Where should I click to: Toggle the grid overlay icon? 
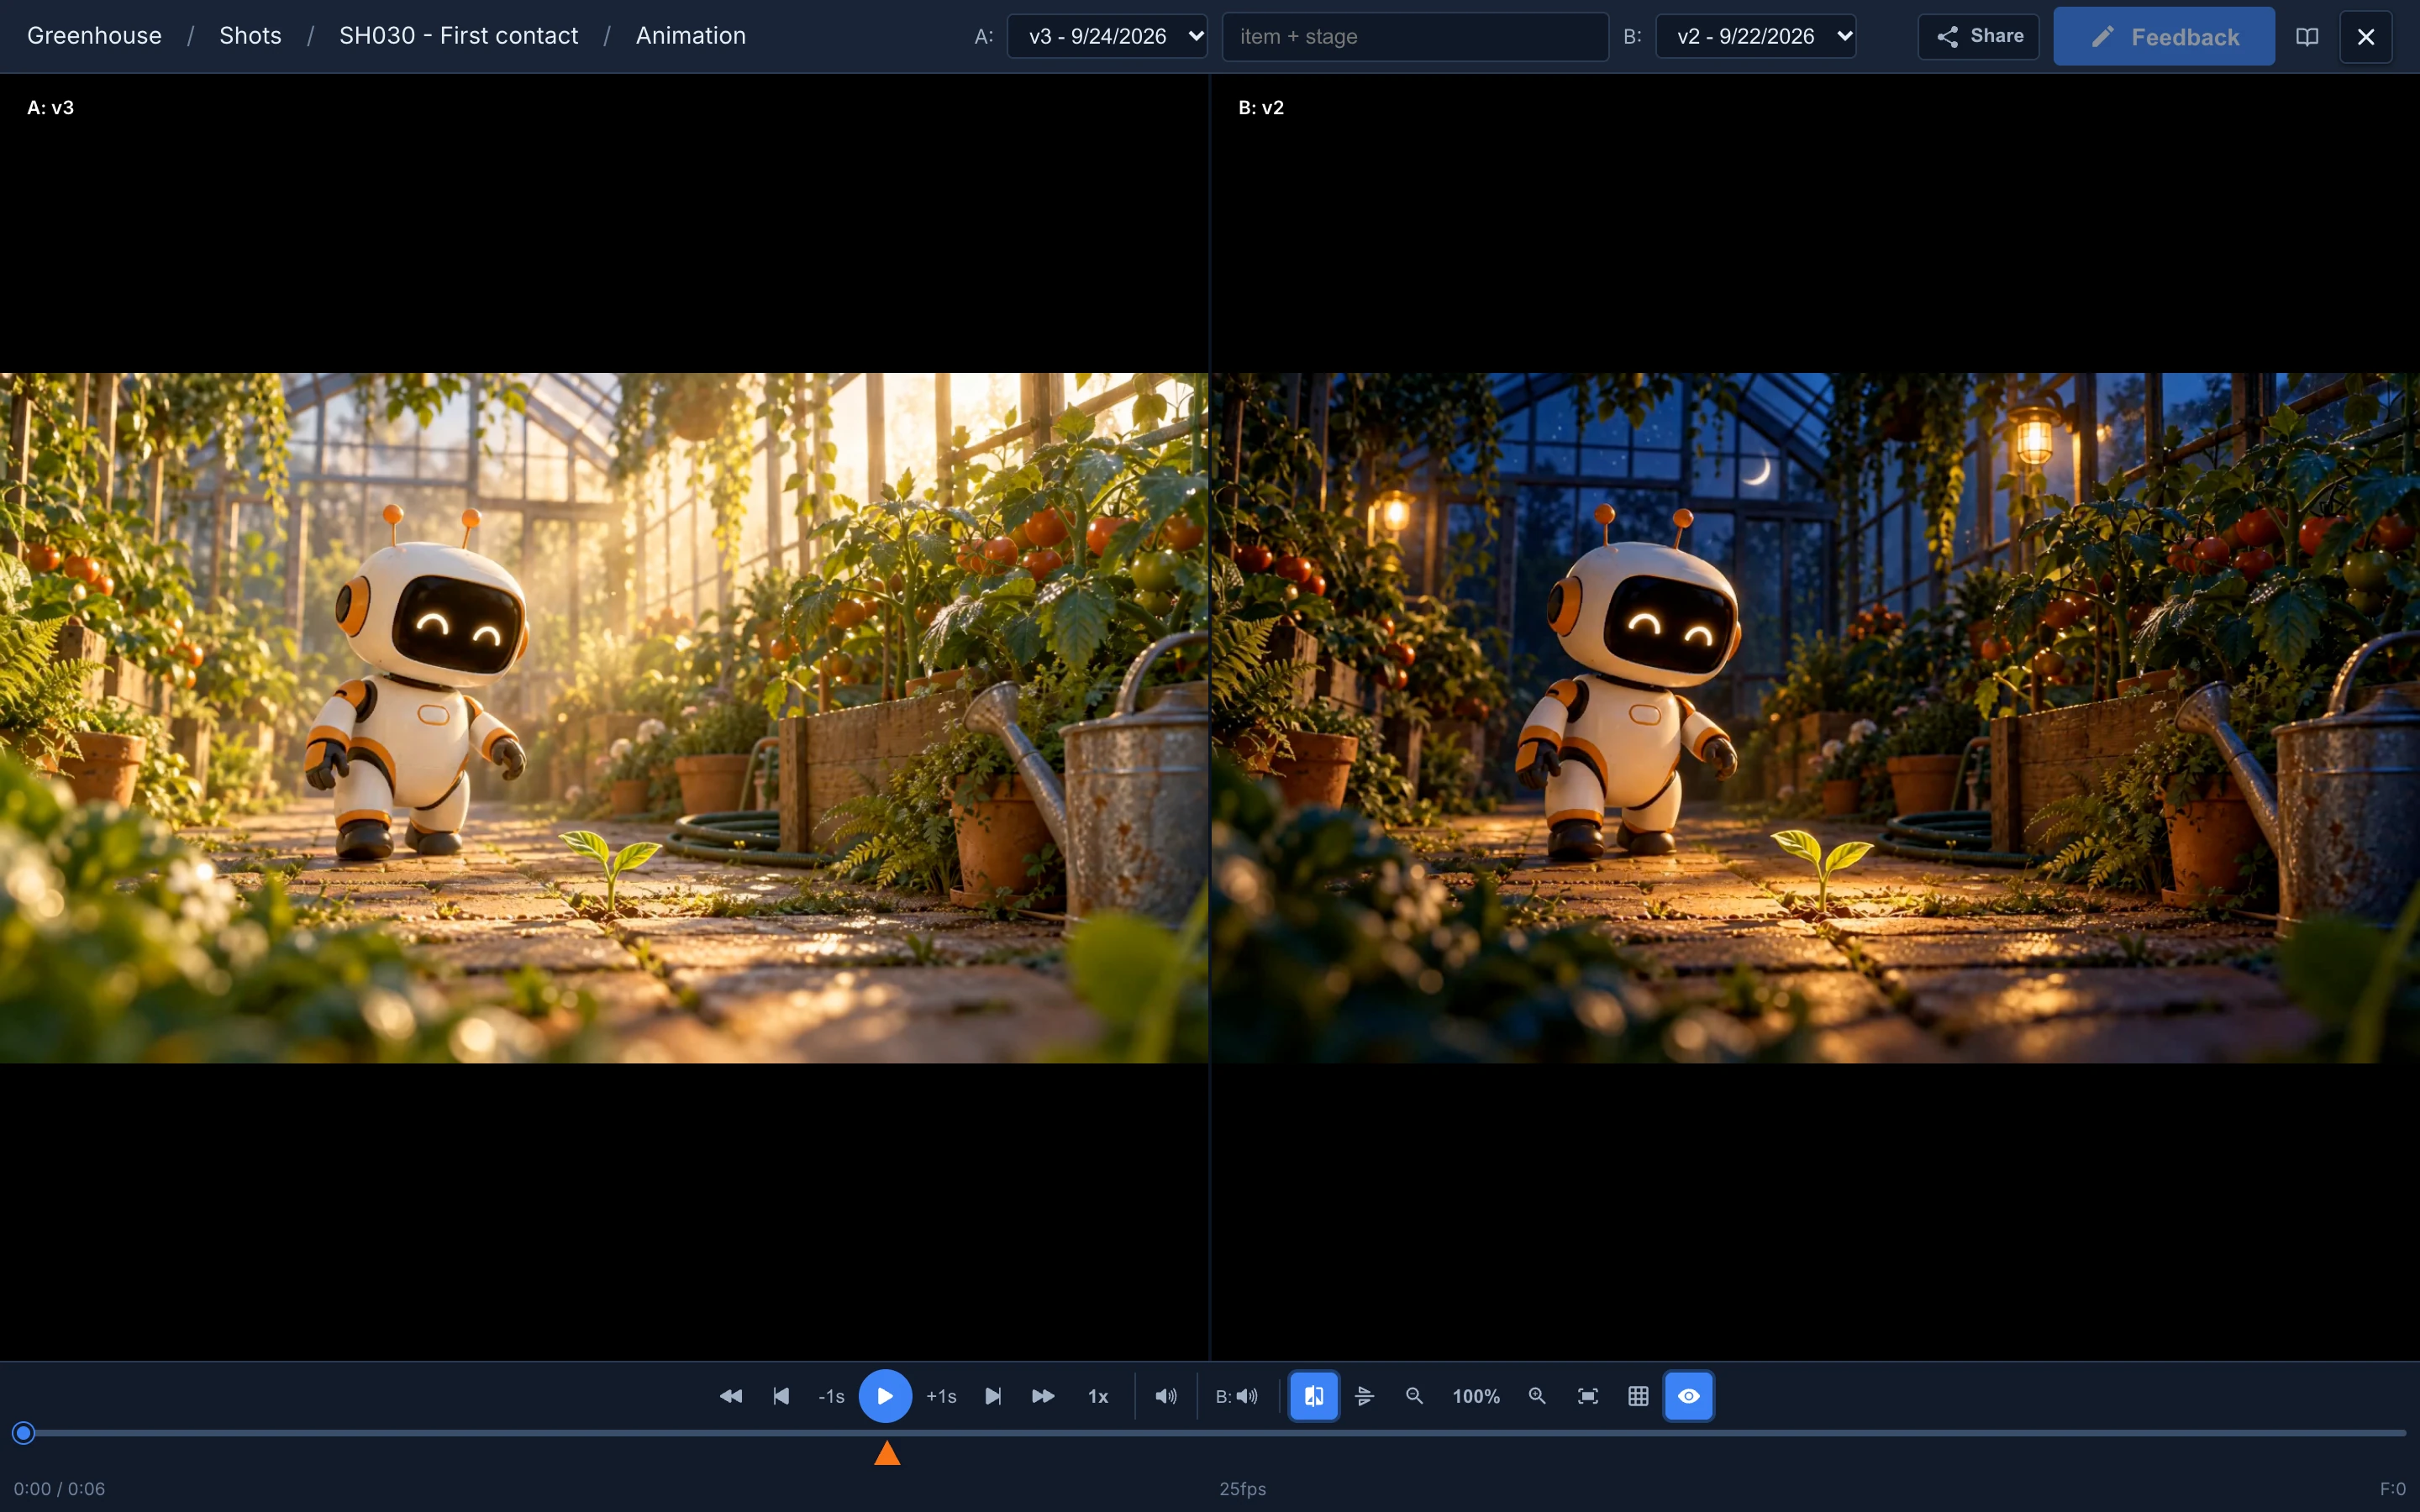coord(1638,1396)
